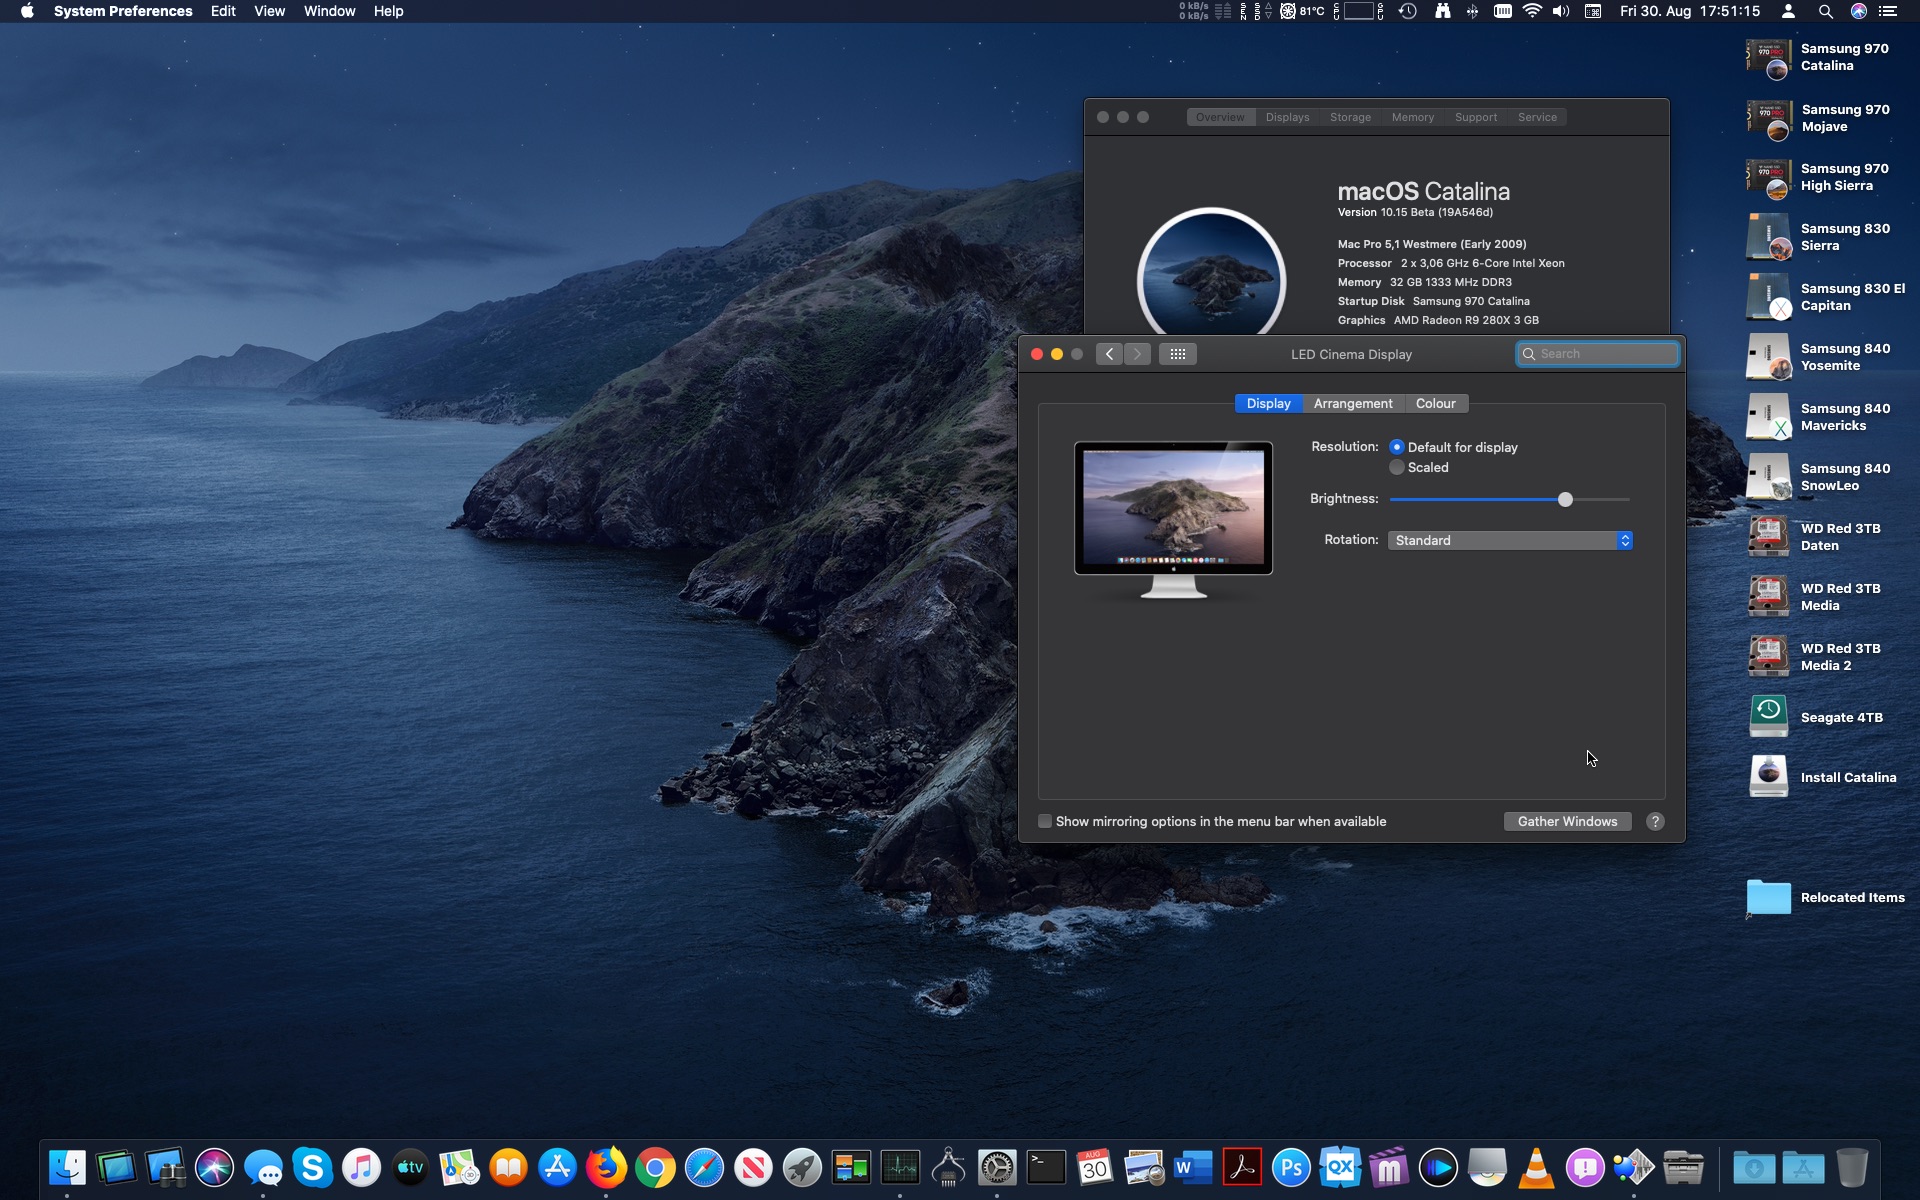
Task: Enable Show mirroring options checkbox
Action: [x=1045, y=821]
